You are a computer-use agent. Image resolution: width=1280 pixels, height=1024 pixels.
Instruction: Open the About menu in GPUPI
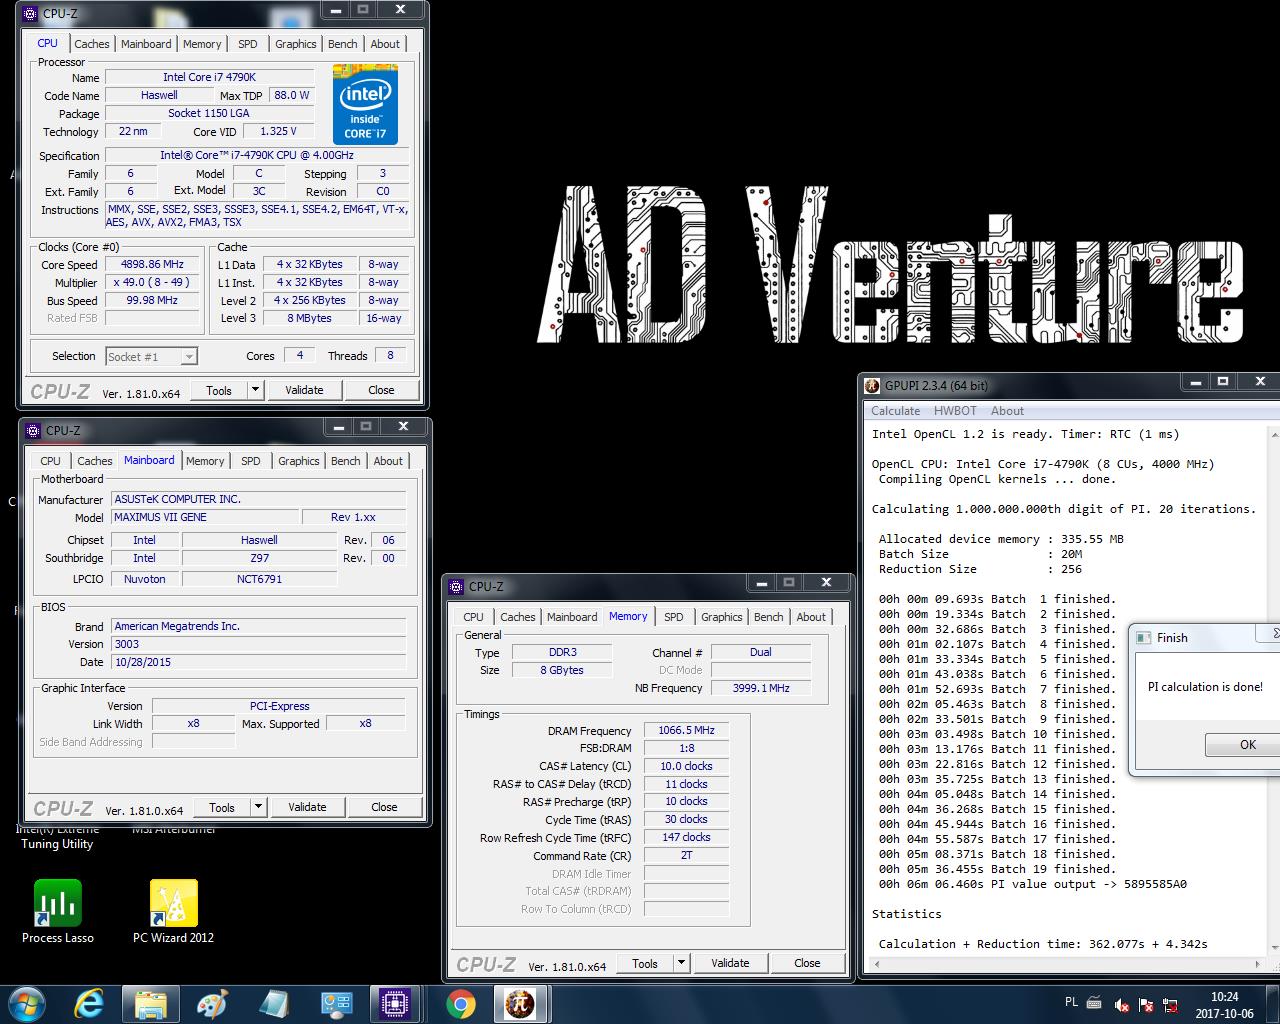click(x=1007, y=411)
